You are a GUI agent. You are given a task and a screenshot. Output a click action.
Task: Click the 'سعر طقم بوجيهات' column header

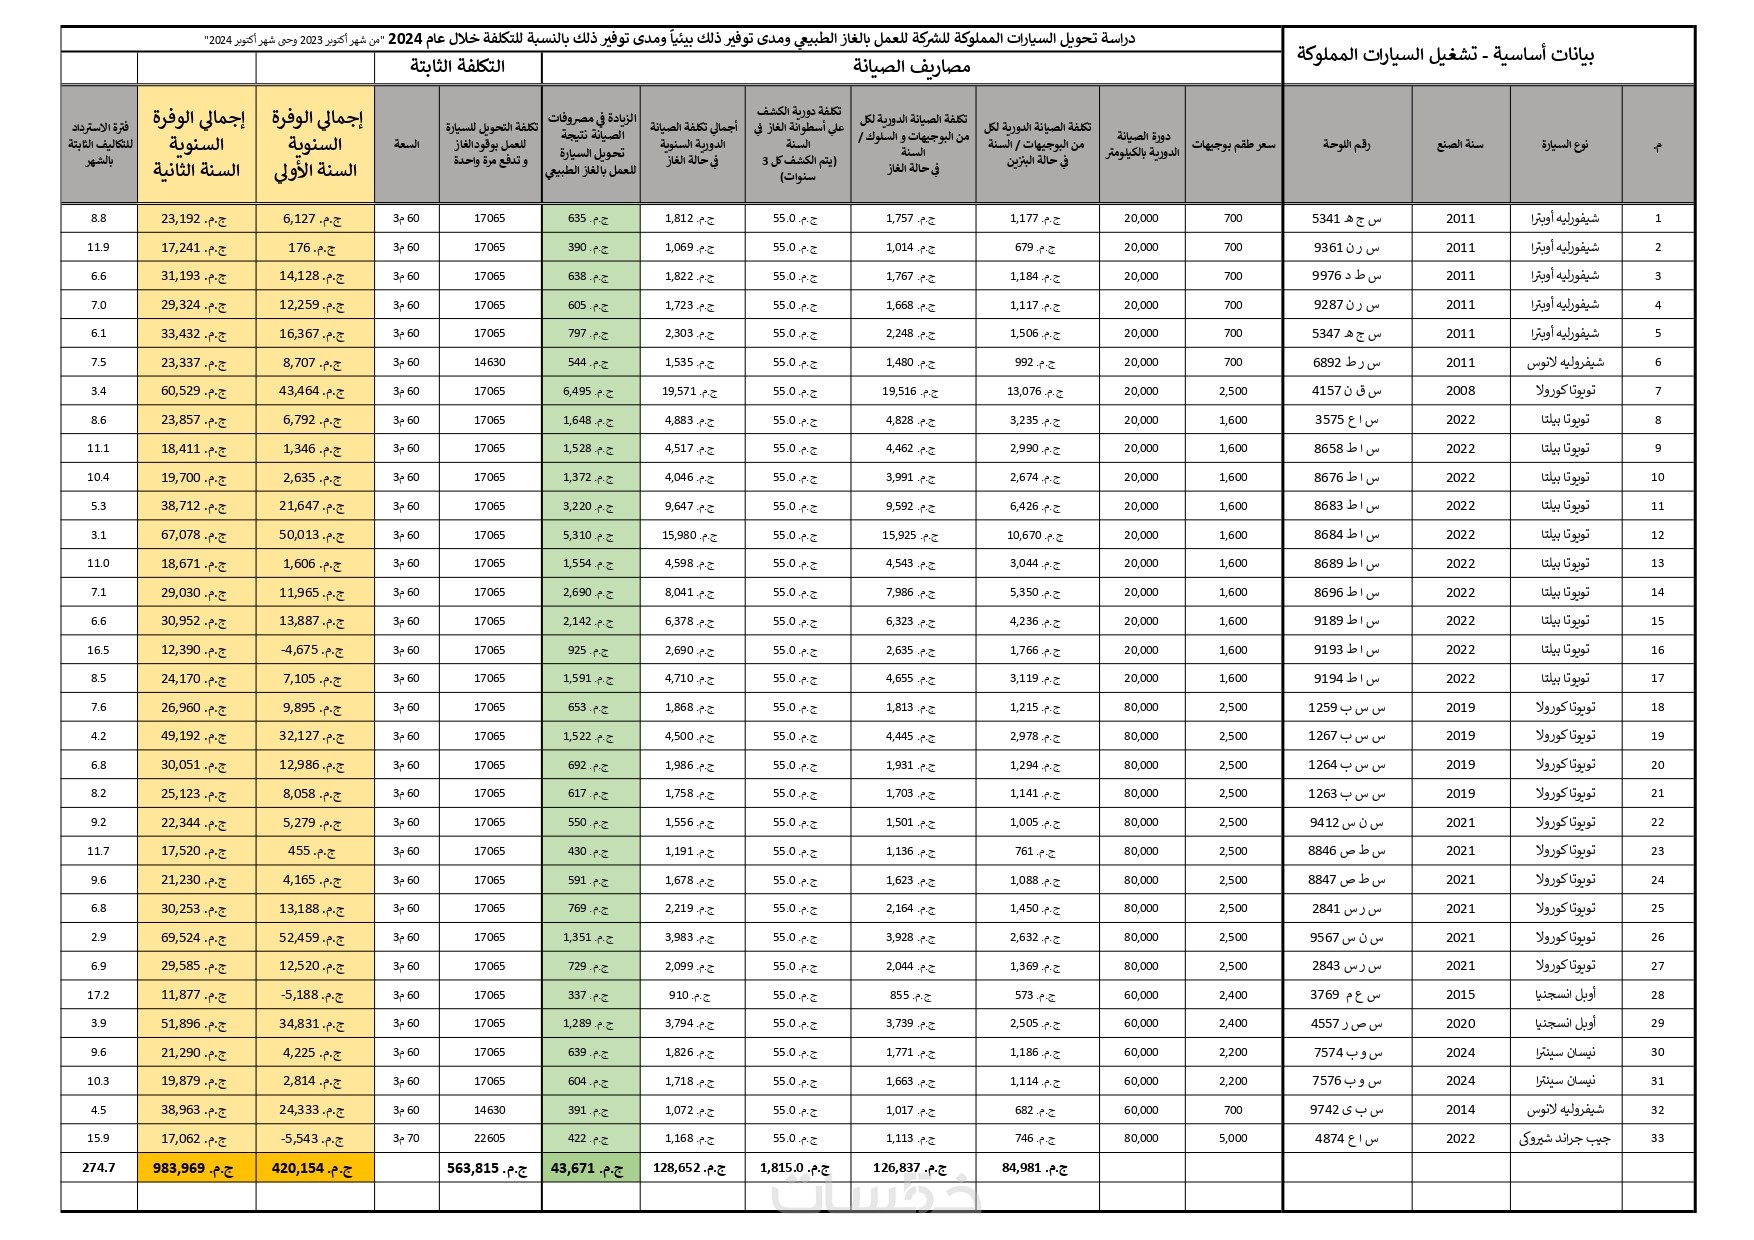pyautogui.click(x=1233, y=145)
